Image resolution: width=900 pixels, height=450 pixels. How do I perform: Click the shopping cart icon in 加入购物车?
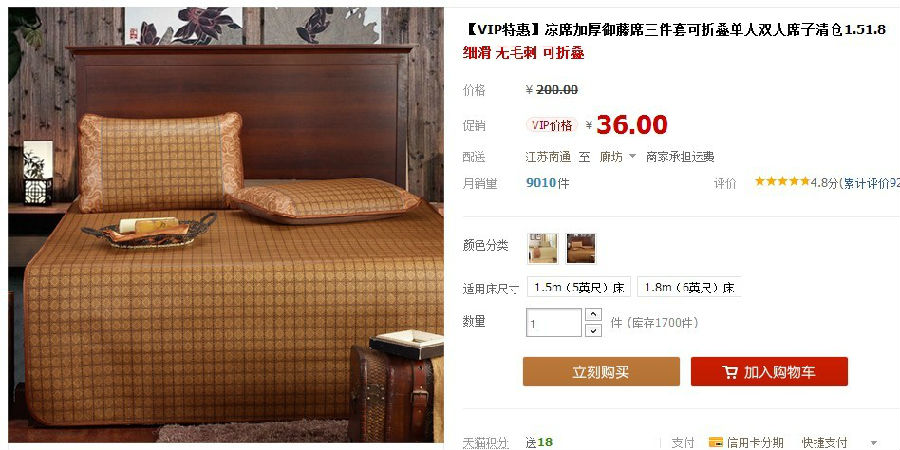click(x=730, y=373)
